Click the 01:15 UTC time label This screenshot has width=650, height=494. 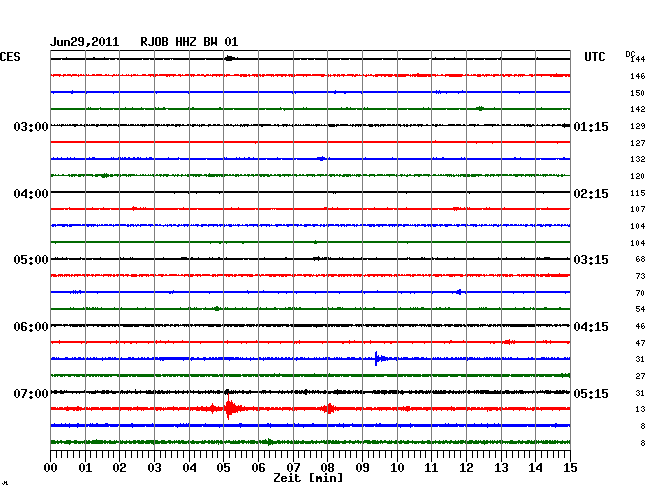(591, 127)
